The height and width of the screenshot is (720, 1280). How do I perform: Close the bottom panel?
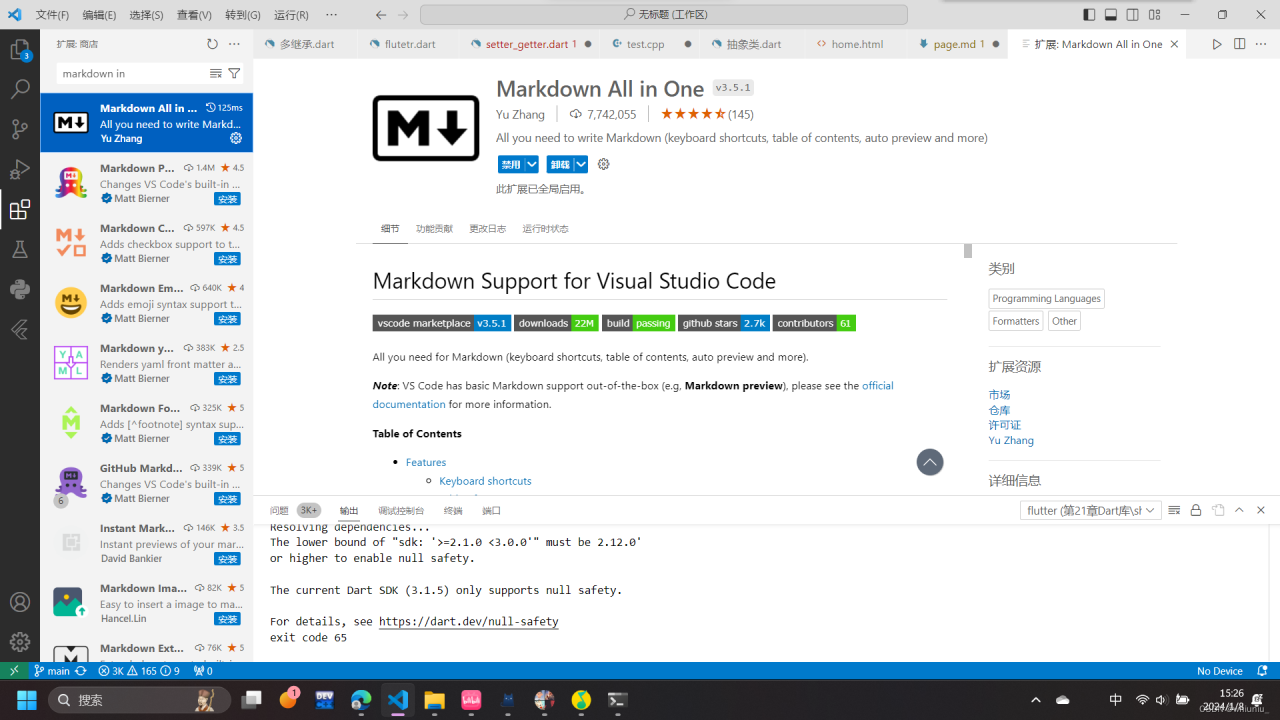click(1261, 510)
